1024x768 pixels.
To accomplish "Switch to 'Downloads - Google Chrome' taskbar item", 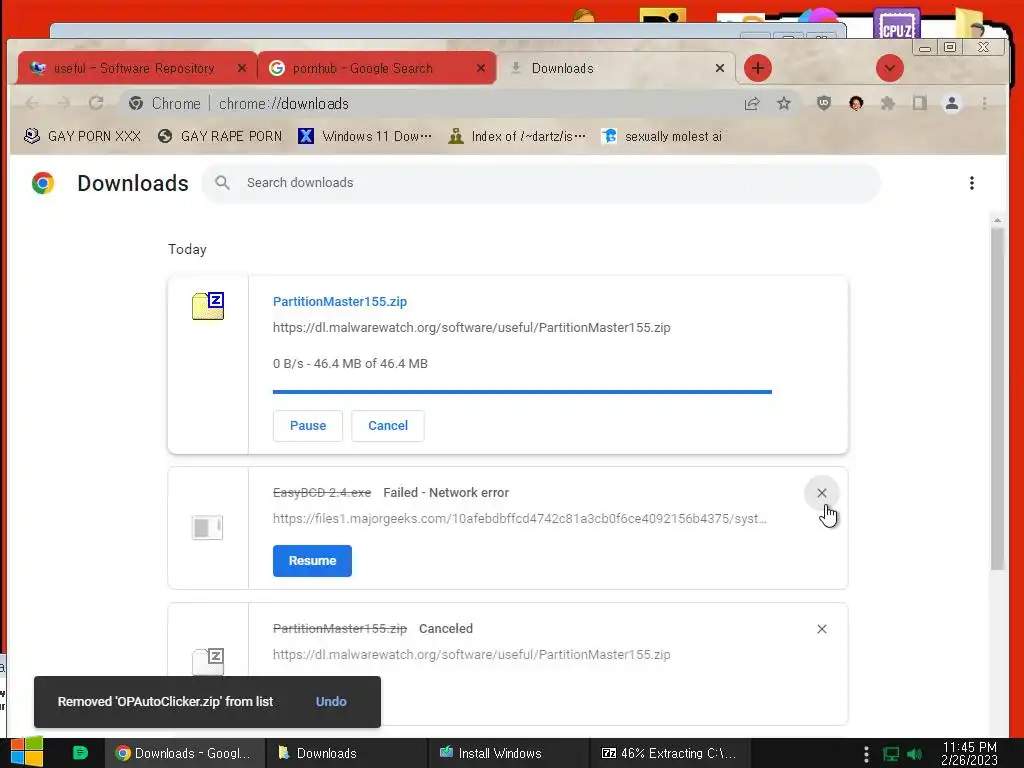I will [x=185, y=753].
